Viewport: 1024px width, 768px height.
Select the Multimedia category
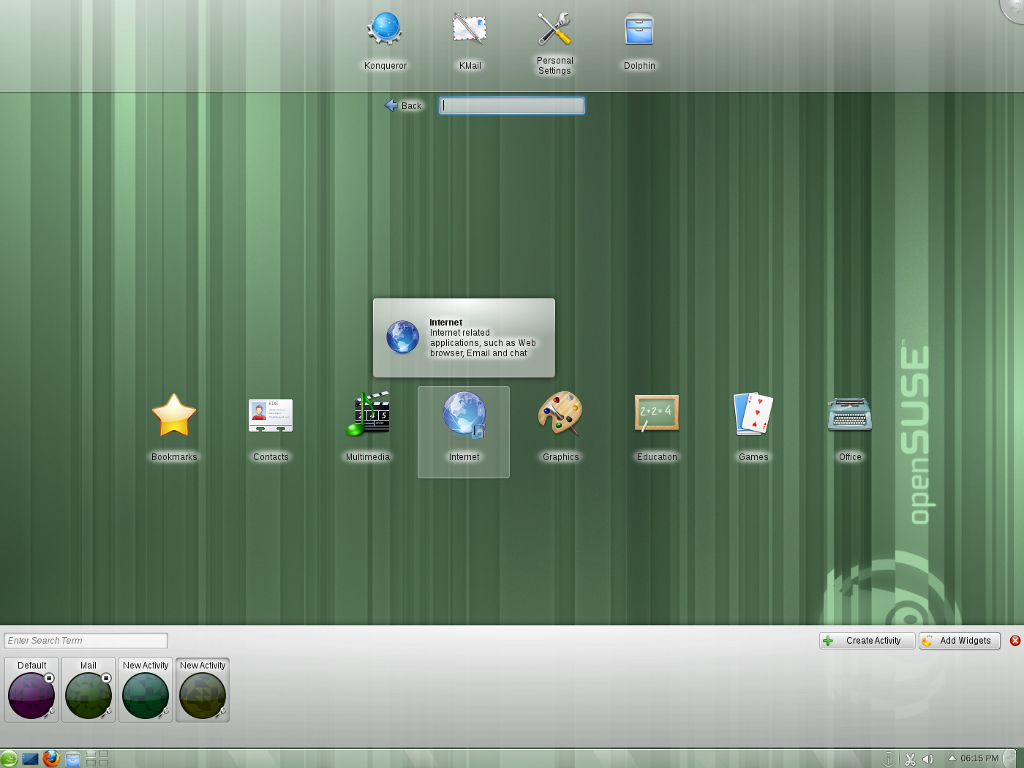(x=367, y=416)
